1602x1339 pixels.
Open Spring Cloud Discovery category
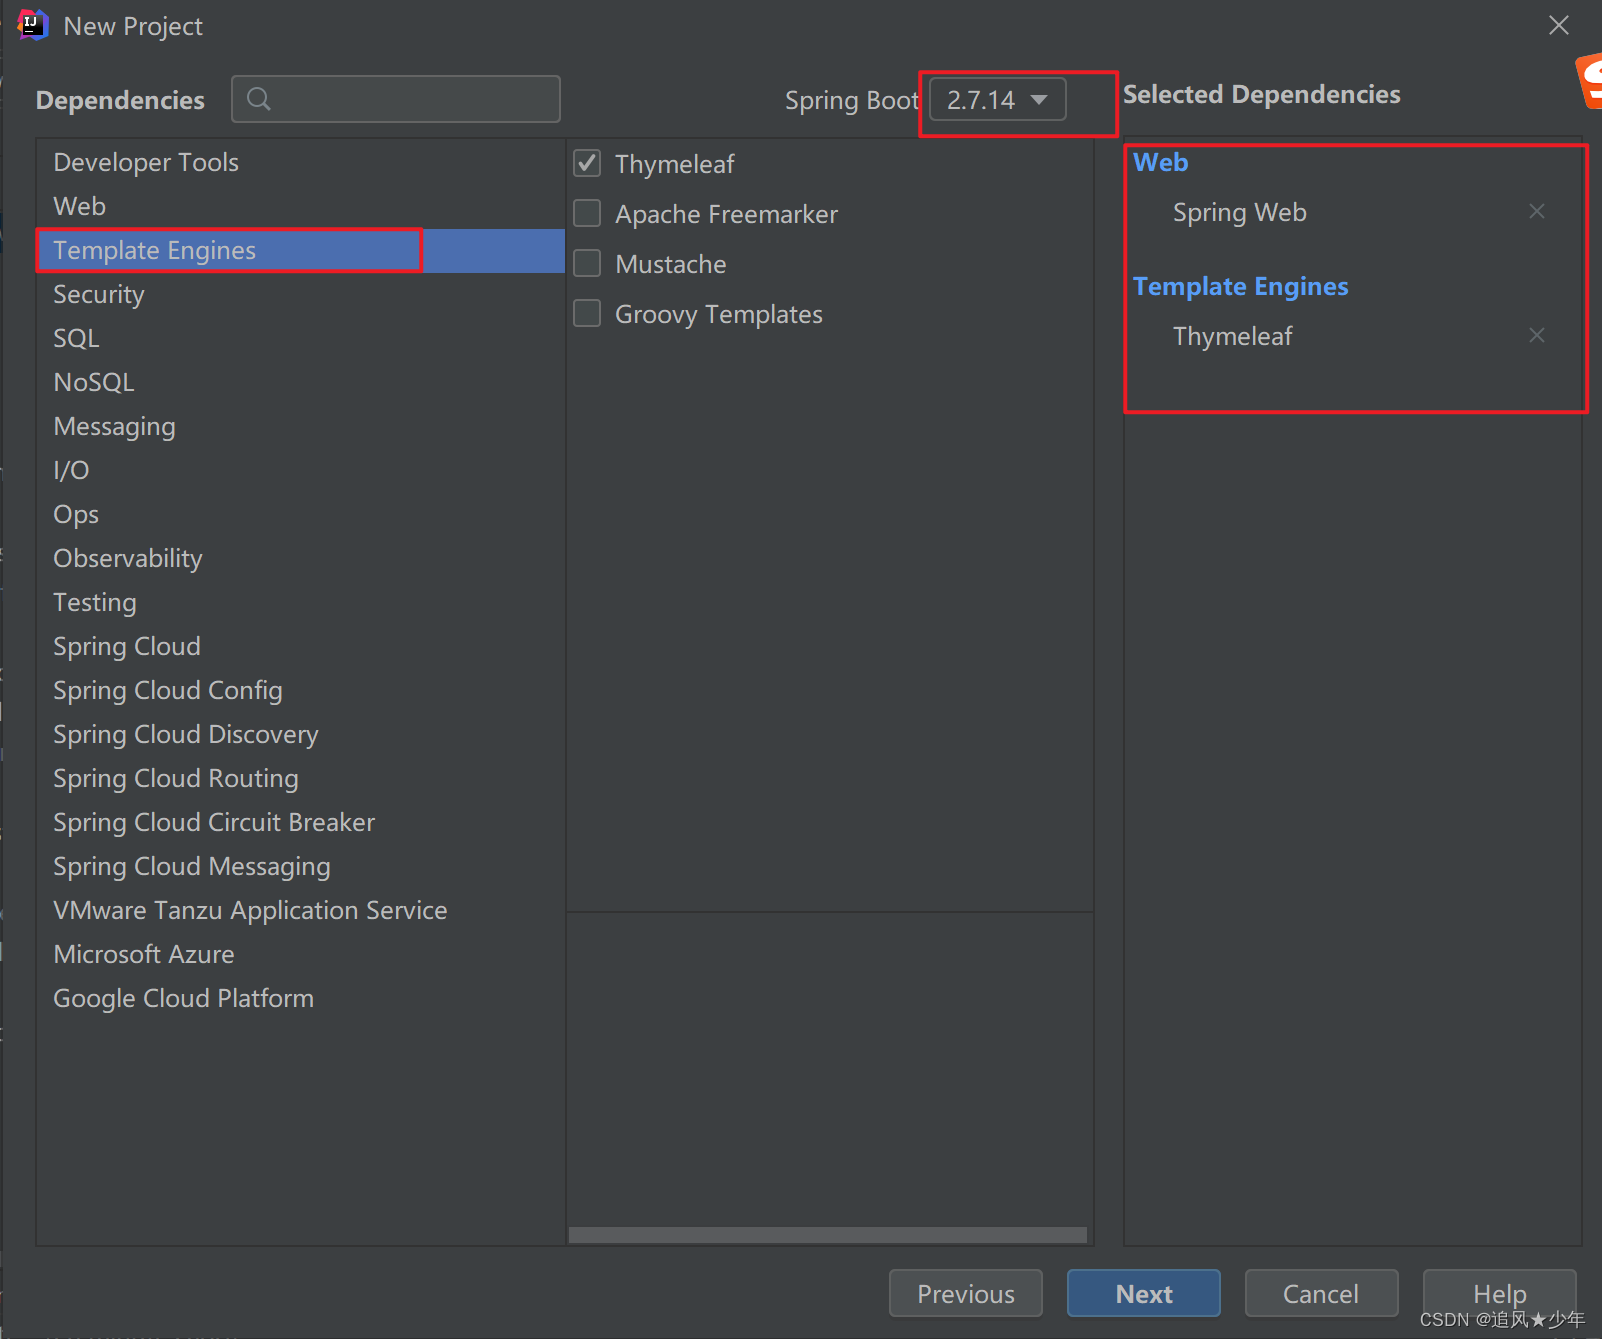301,734
